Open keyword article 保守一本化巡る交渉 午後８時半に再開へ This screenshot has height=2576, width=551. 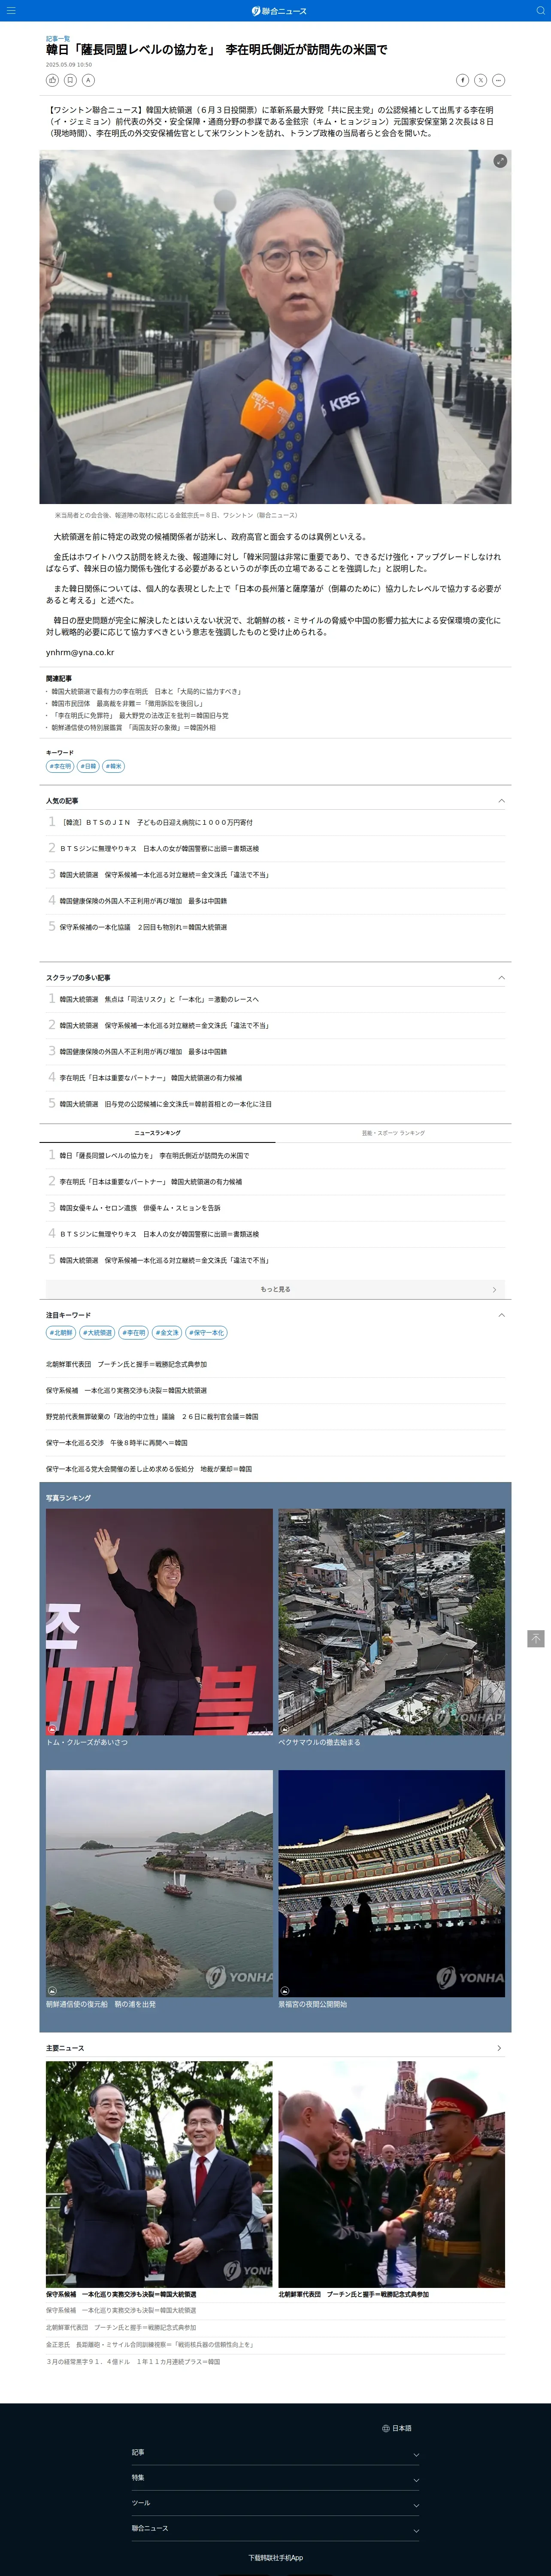coord(117,1443)
